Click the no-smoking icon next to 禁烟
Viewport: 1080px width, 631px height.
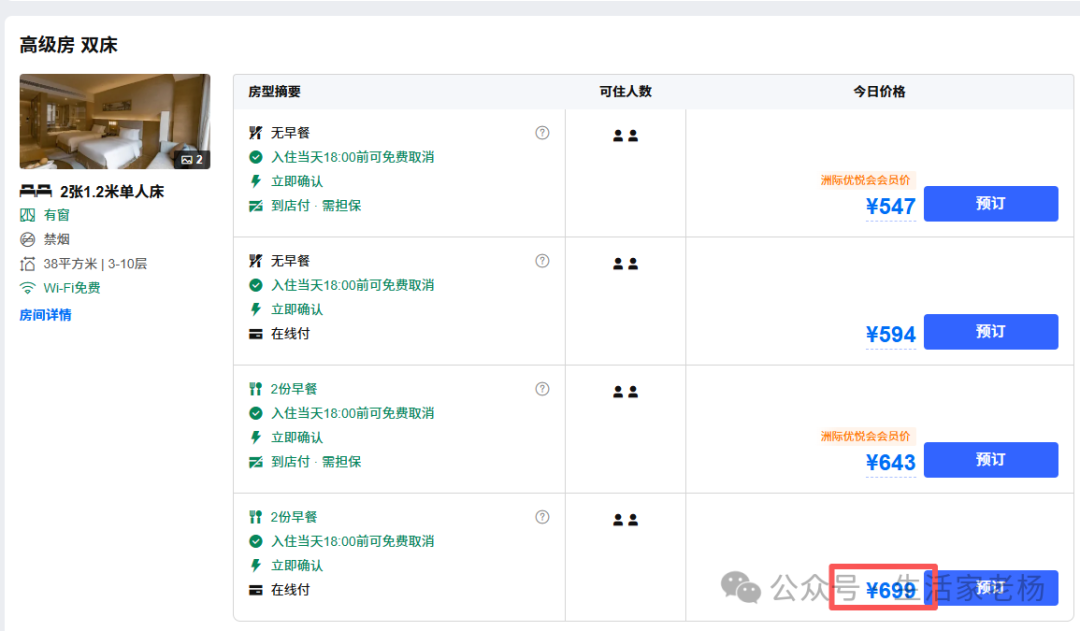pos(28,239)
